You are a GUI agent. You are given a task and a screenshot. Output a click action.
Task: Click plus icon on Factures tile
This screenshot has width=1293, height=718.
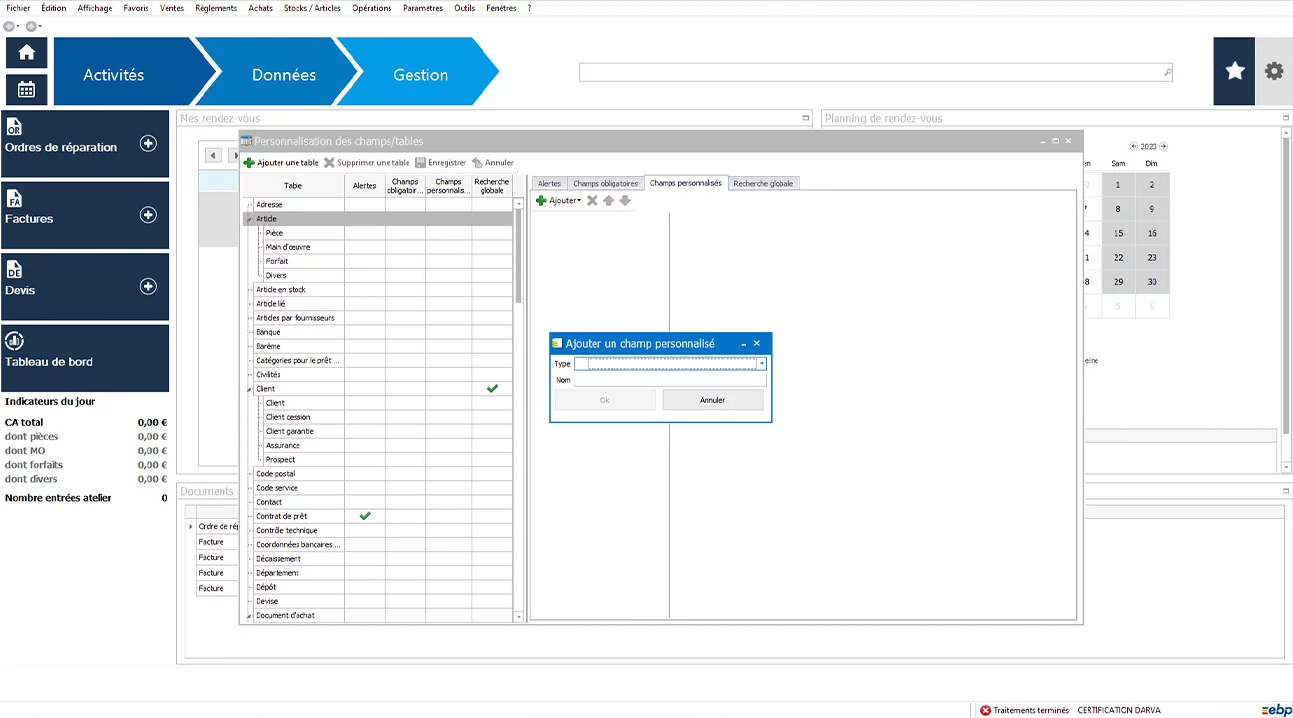click(148, 215)
